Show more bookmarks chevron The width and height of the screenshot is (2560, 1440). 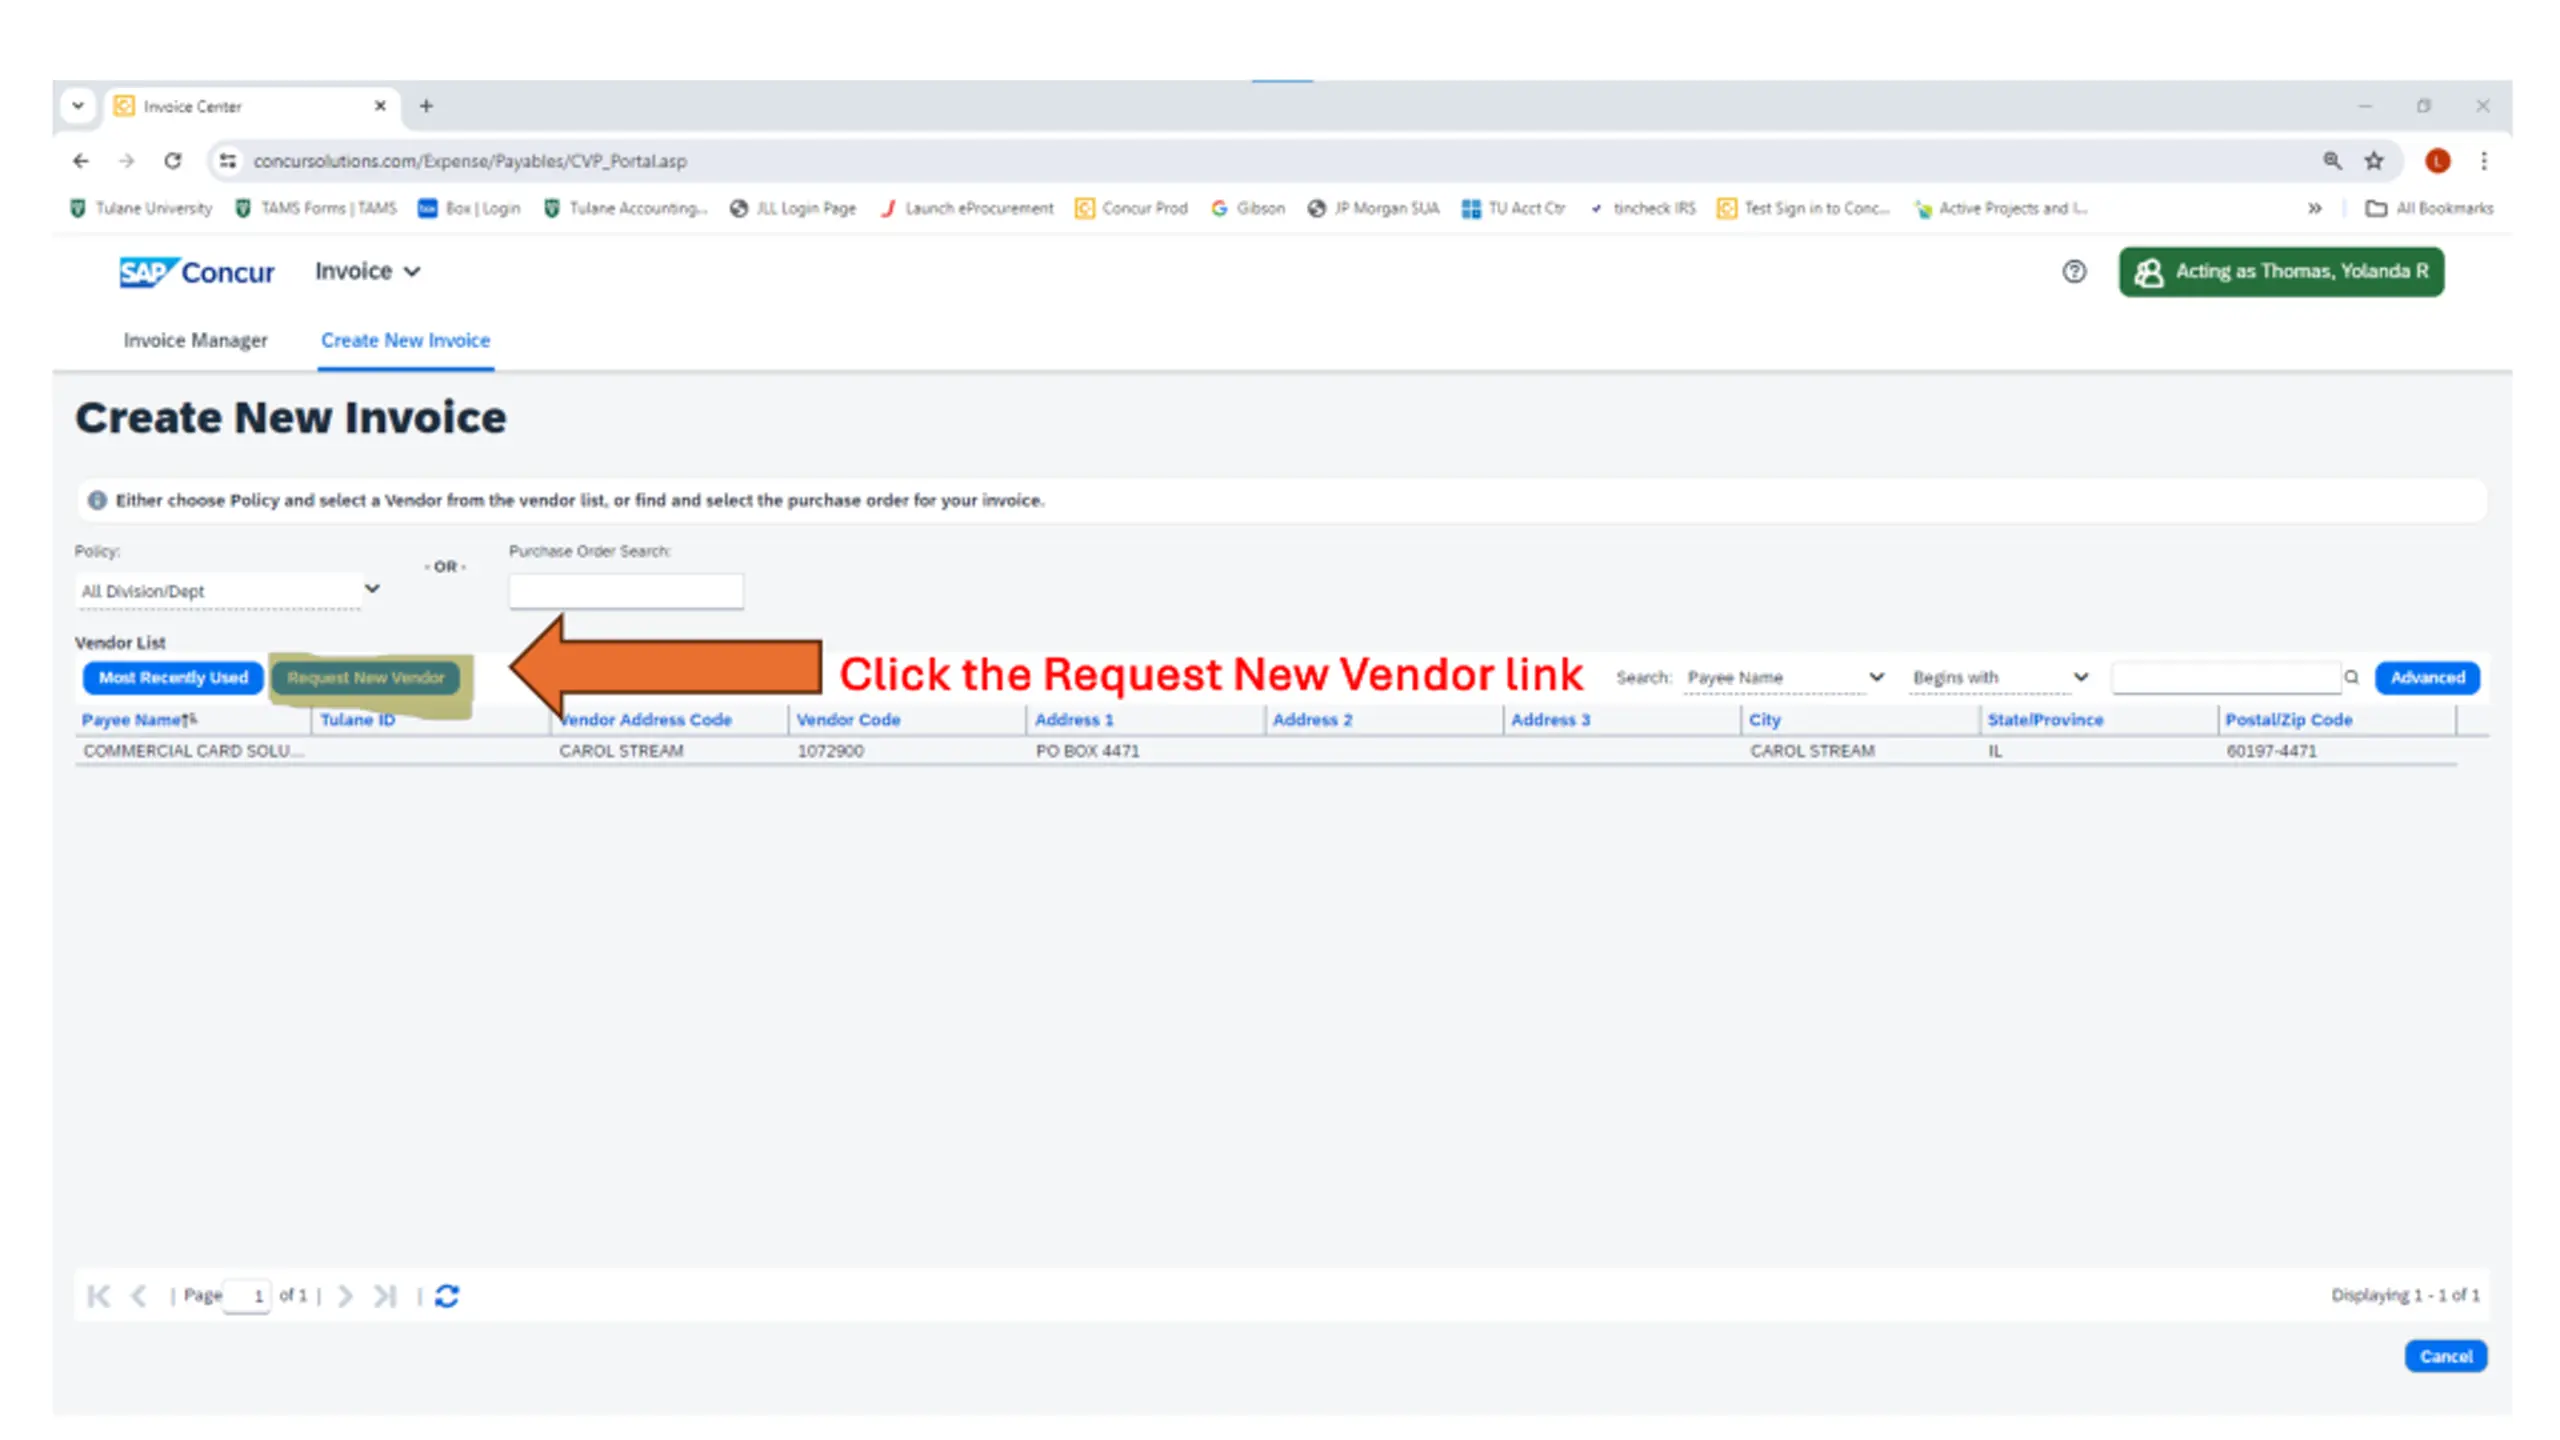click(x=2314, y=208)
